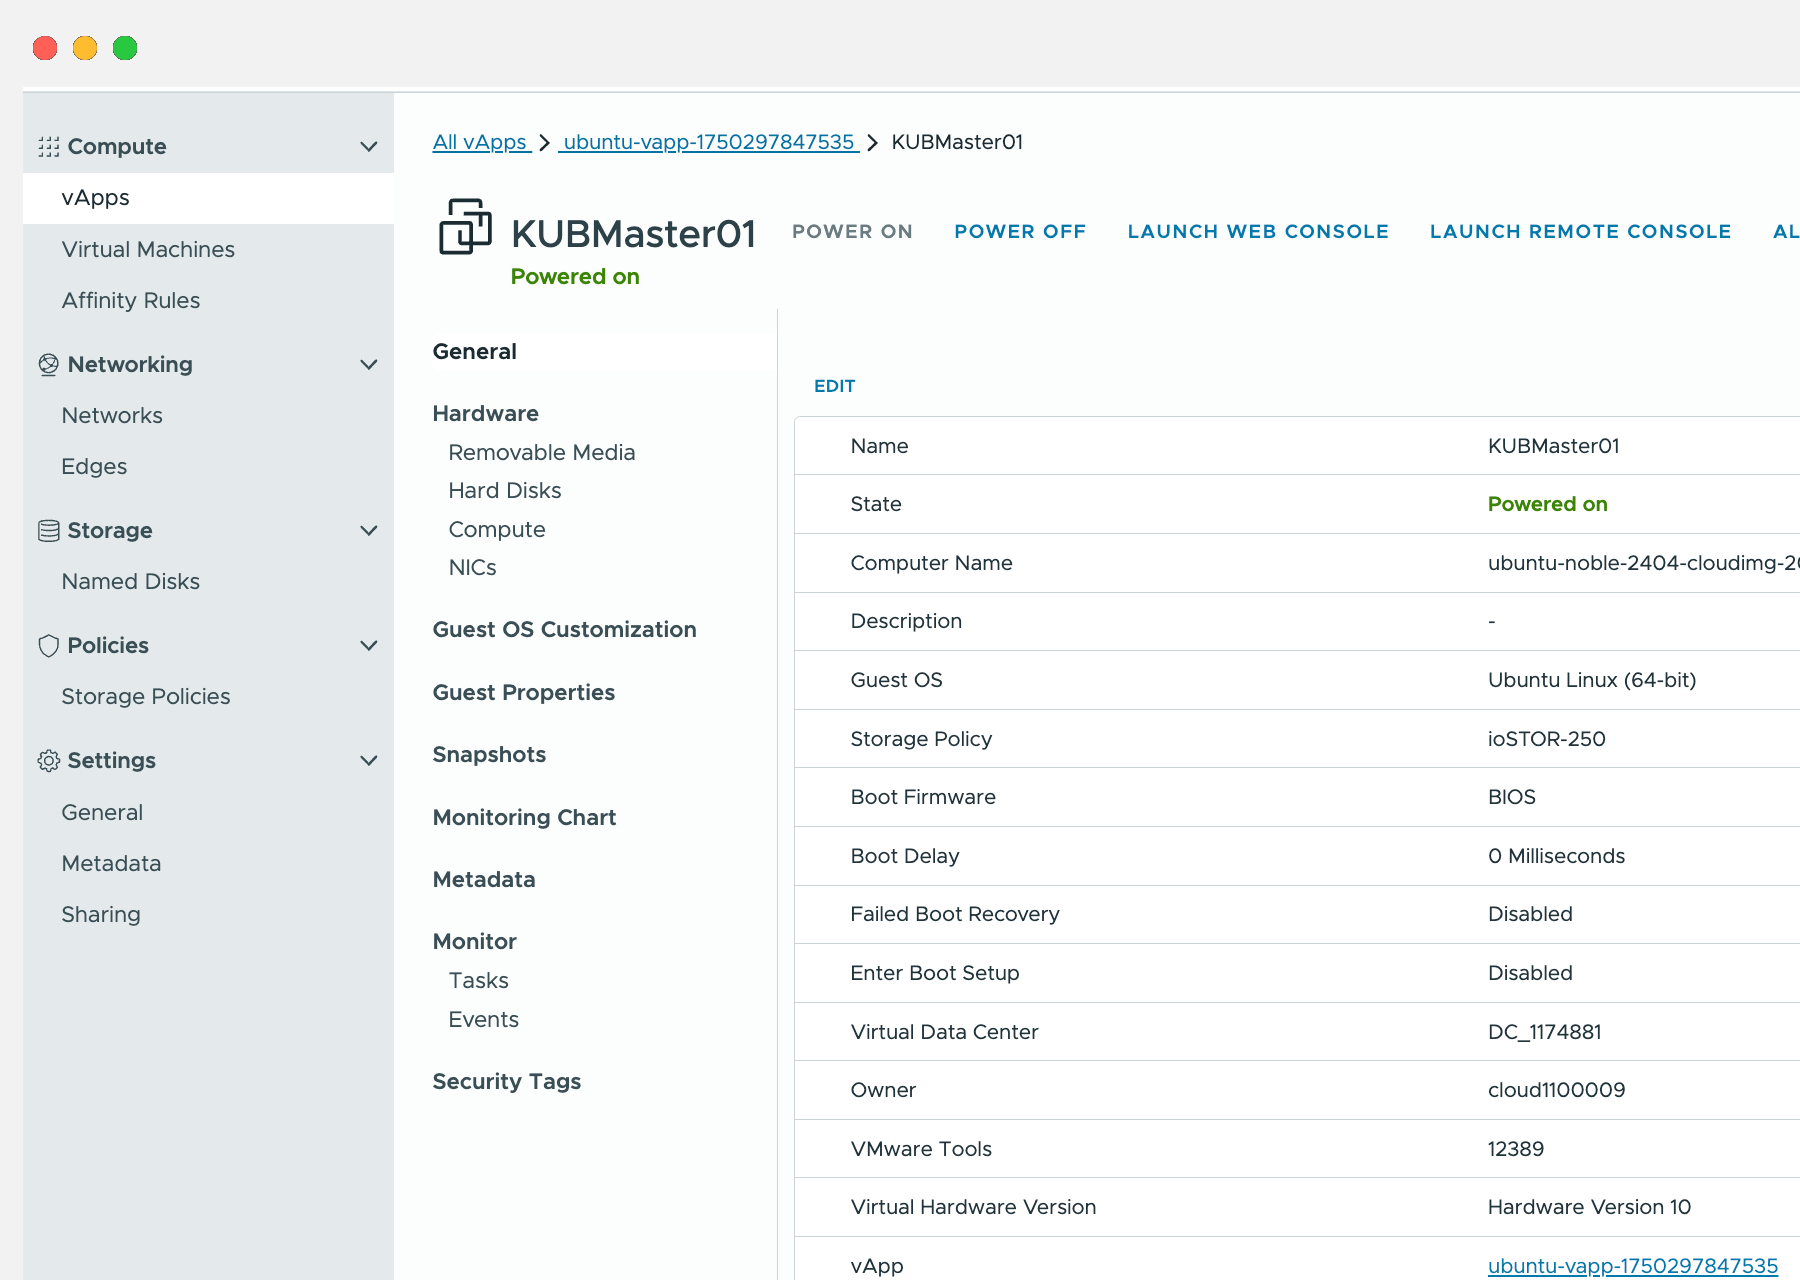
Task: Click the KUBMaster01 VM icon
Action: coord(465,226)
